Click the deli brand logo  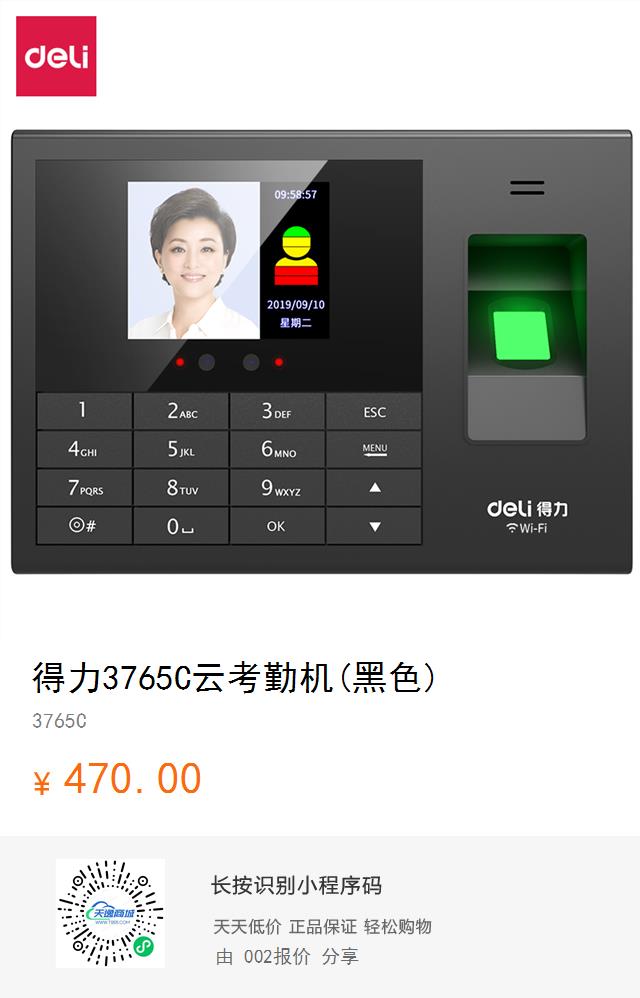56,56
